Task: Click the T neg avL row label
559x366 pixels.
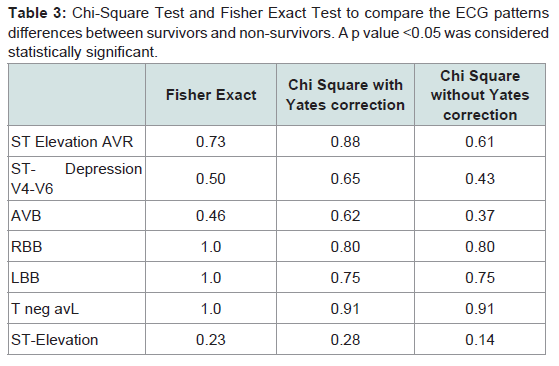Action: 45,309
